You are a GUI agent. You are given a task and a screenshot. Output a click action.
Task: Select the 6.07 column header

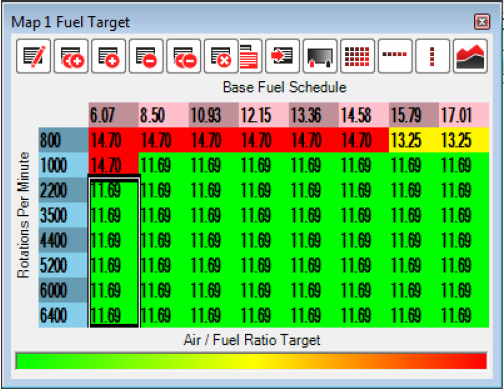114,115
